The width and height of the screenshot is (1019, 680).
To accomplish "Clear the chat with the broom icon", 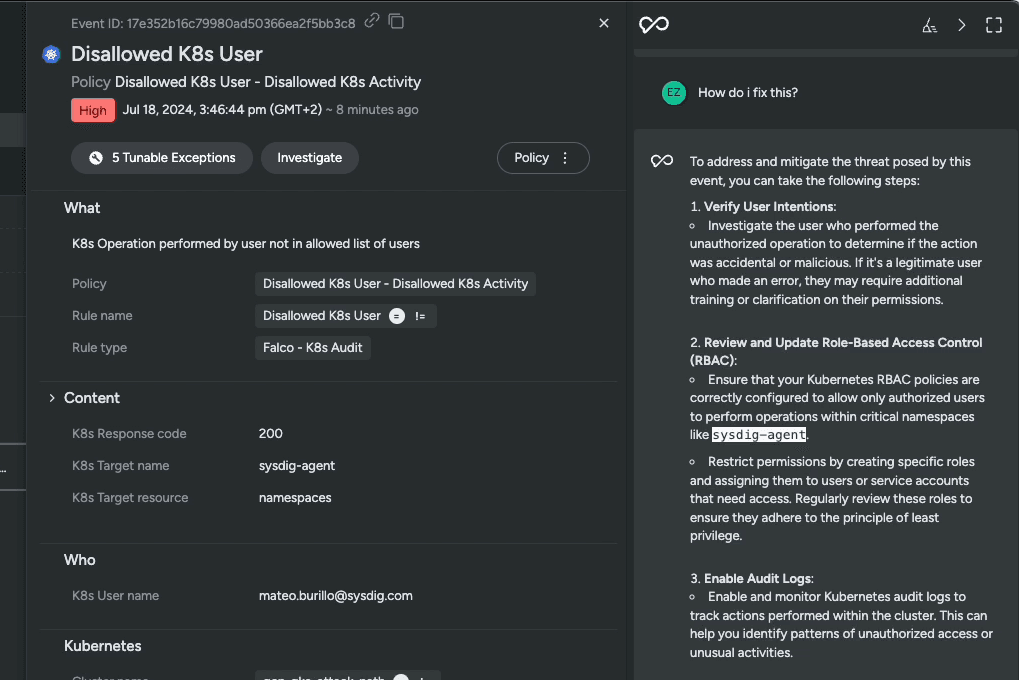I will [930, 25].
